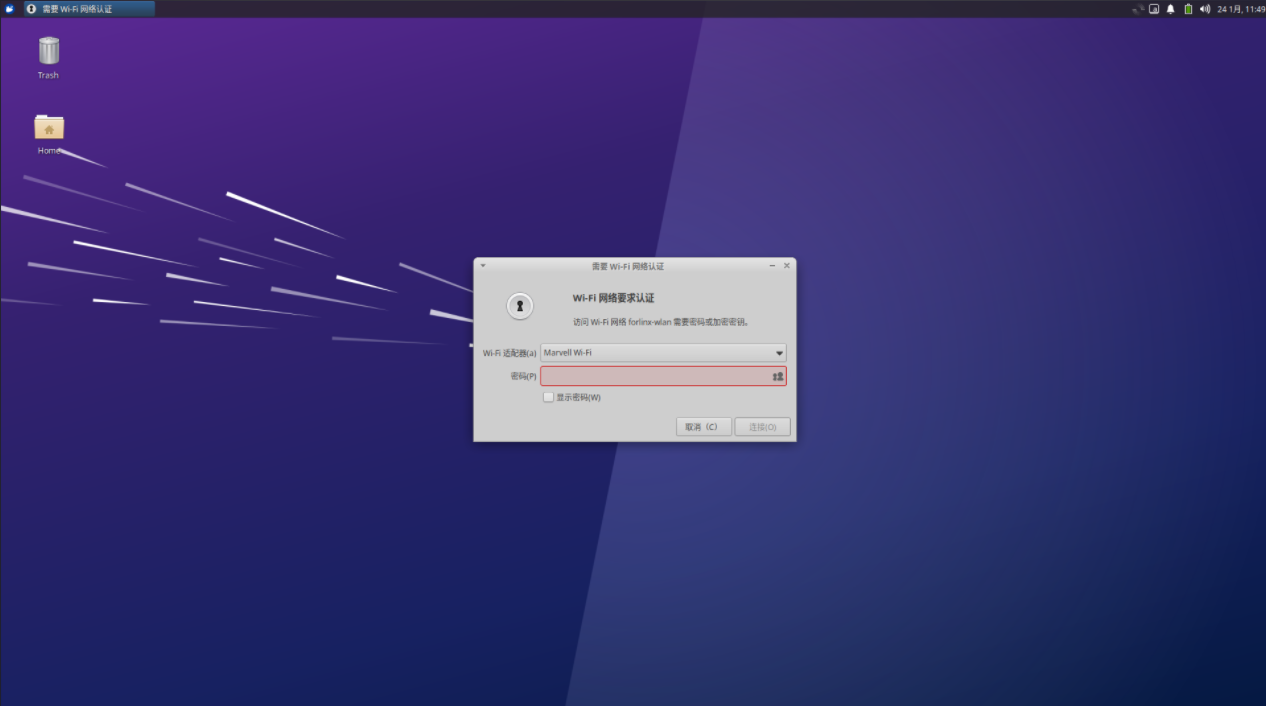1266x706 pixels.
Task: Open the notification bell in panel
Action: coord(1171,9)
